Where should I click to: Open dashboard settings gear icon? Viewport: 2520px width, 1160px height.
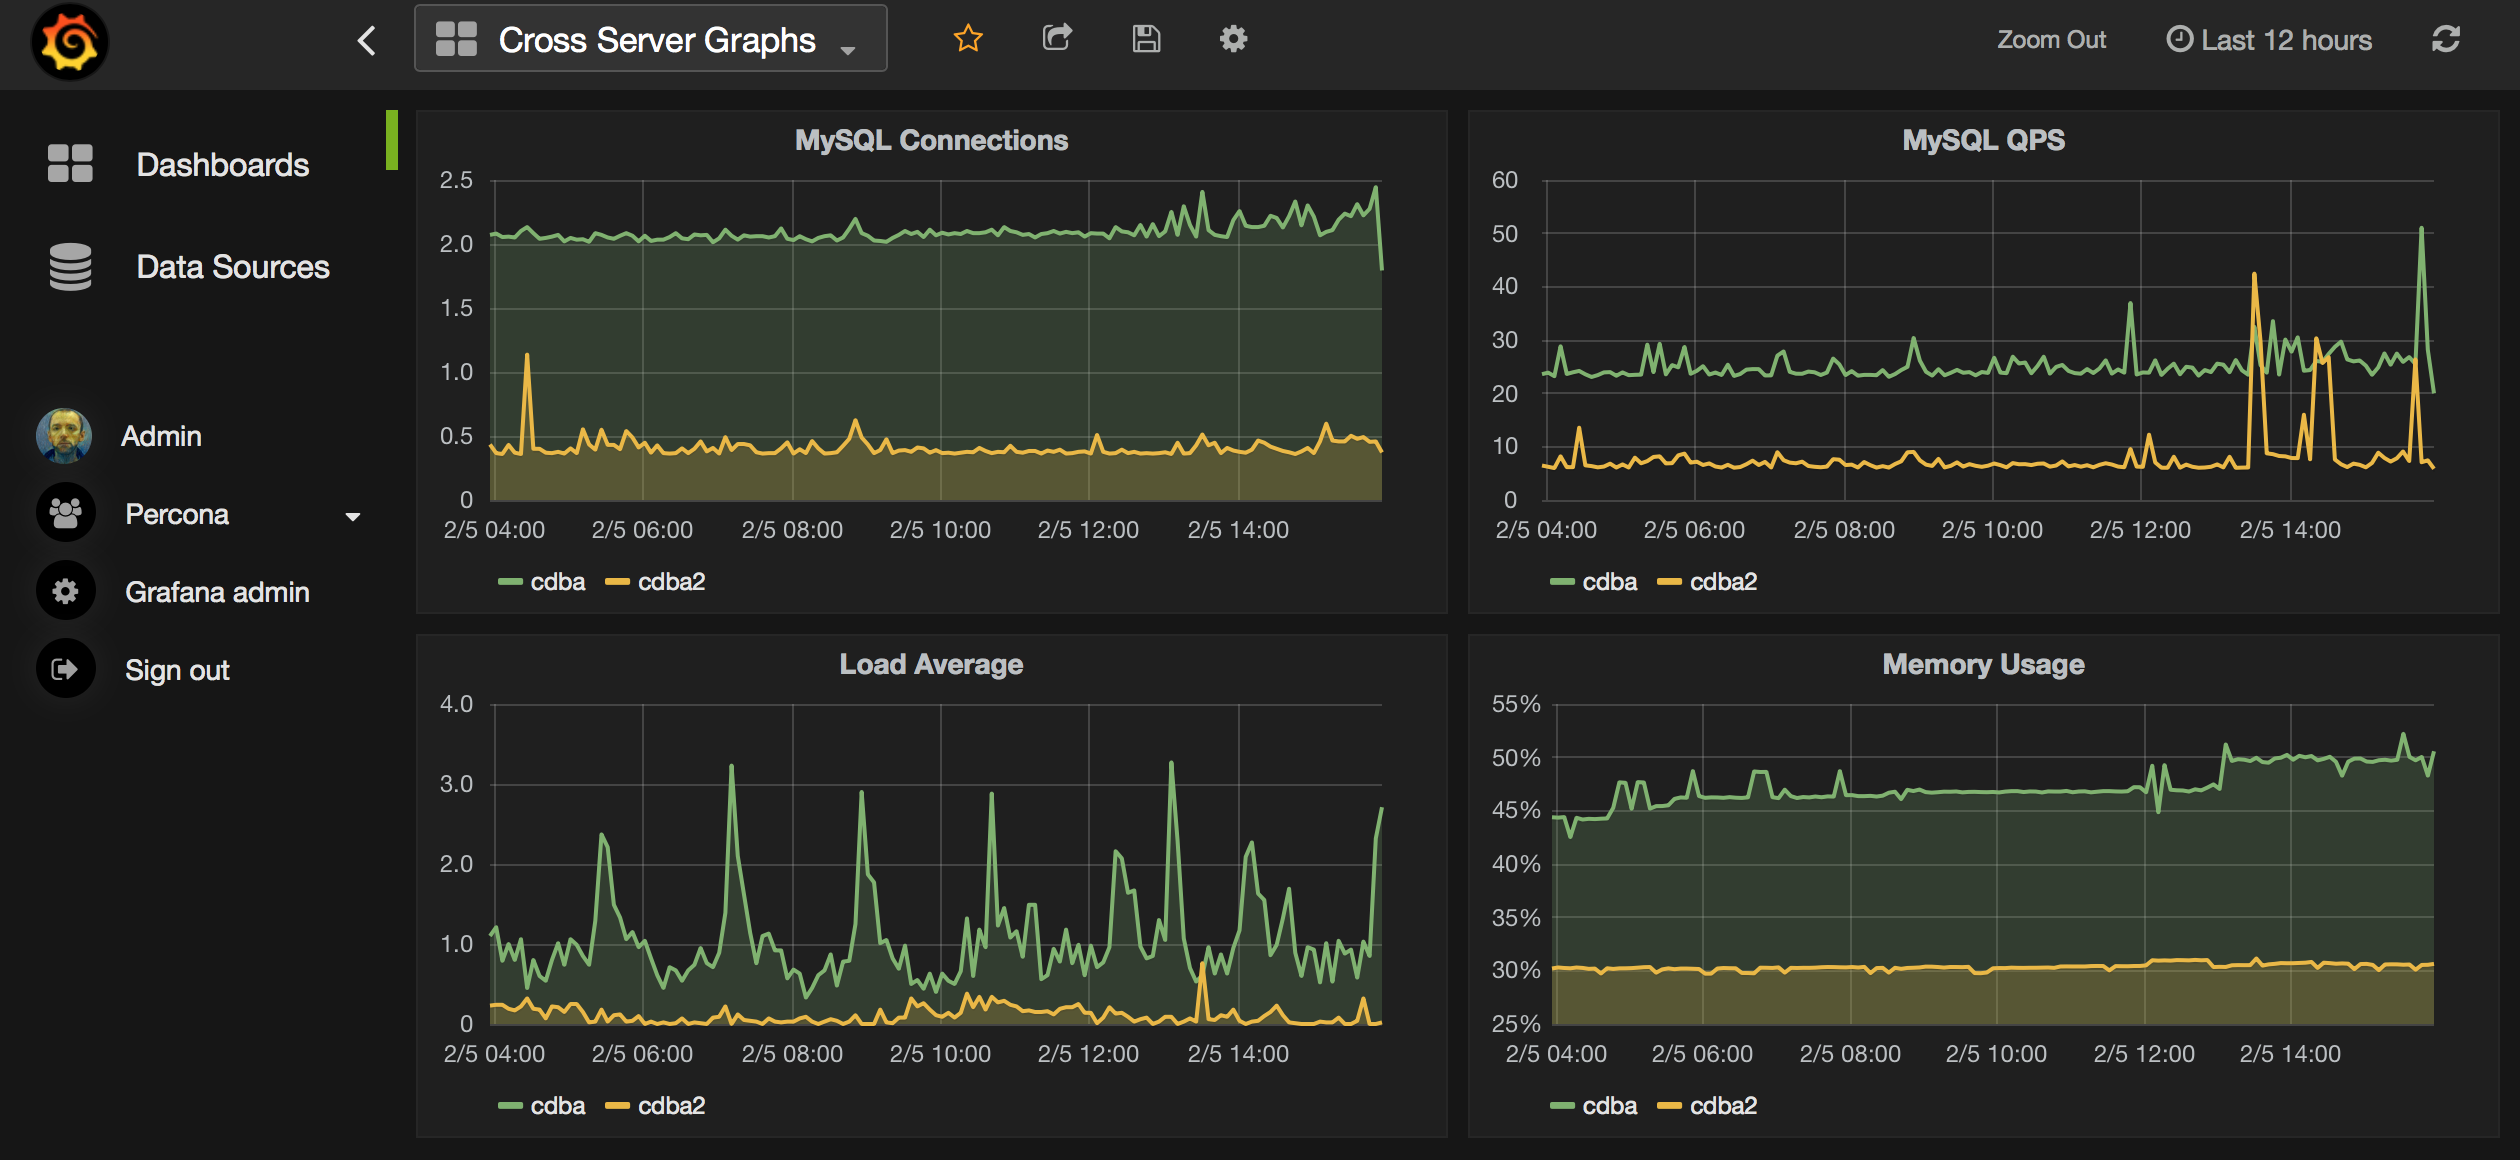tap(1233, 39)
